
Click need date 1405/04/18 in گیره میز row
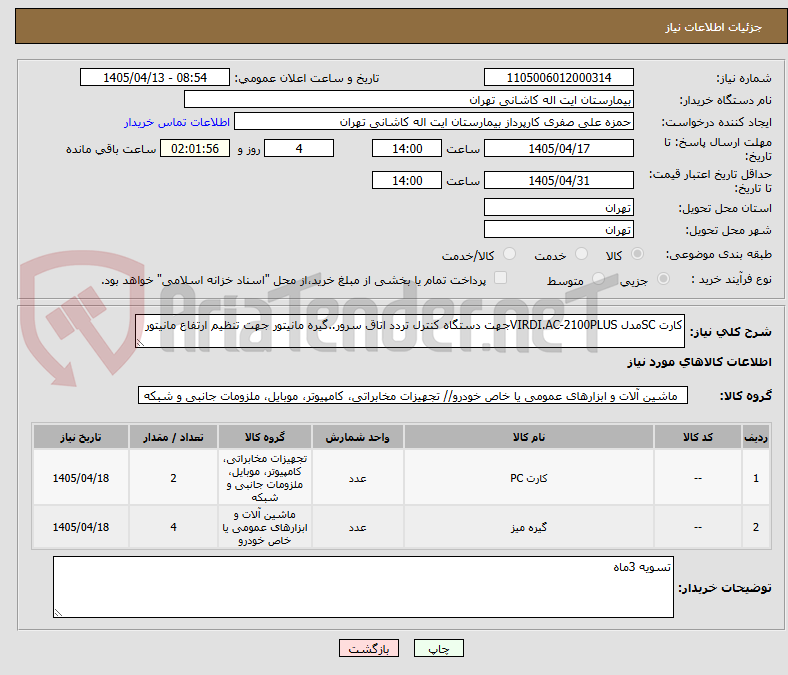(x=81, y=527)
